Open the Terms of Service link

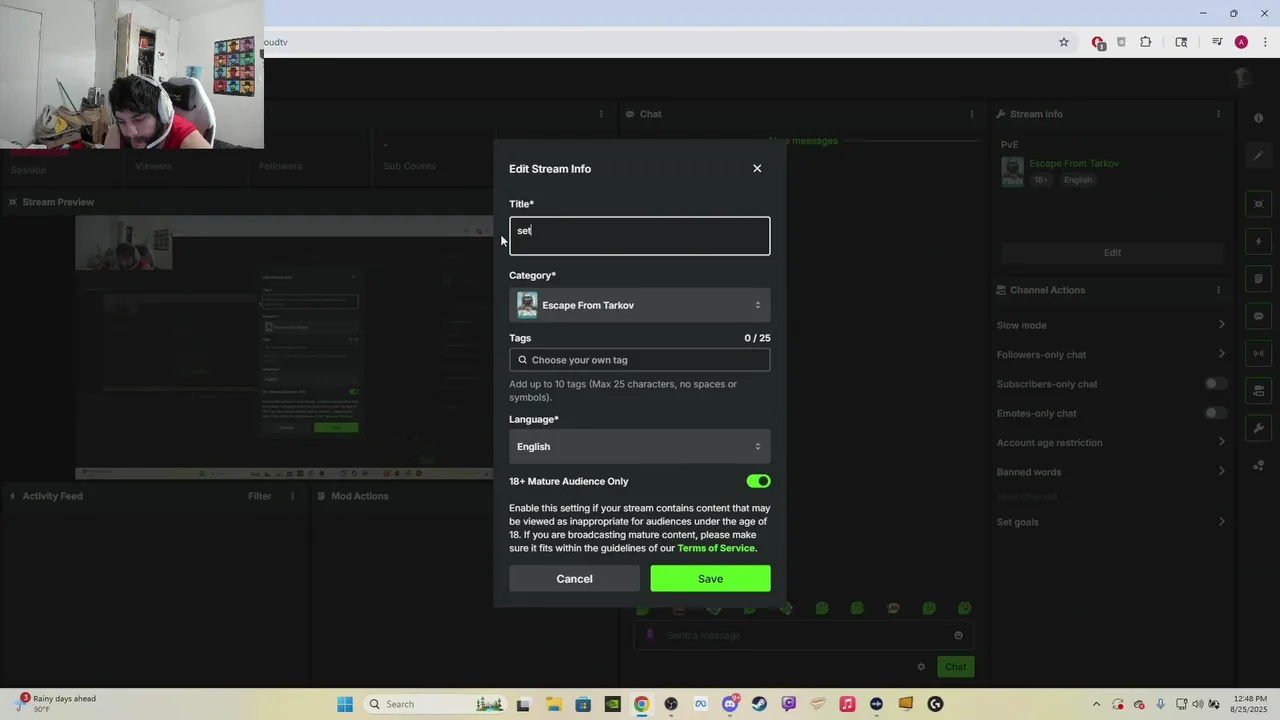[x=716, y=548]
